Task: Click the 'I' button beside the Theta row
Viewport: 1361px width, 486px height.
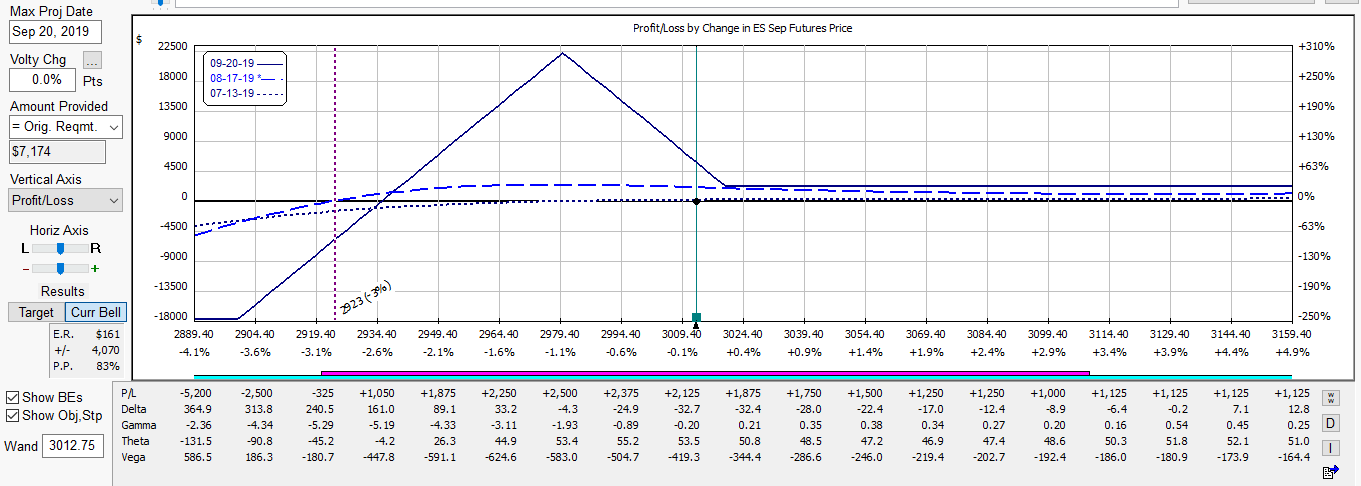Action: [1330, 447]
